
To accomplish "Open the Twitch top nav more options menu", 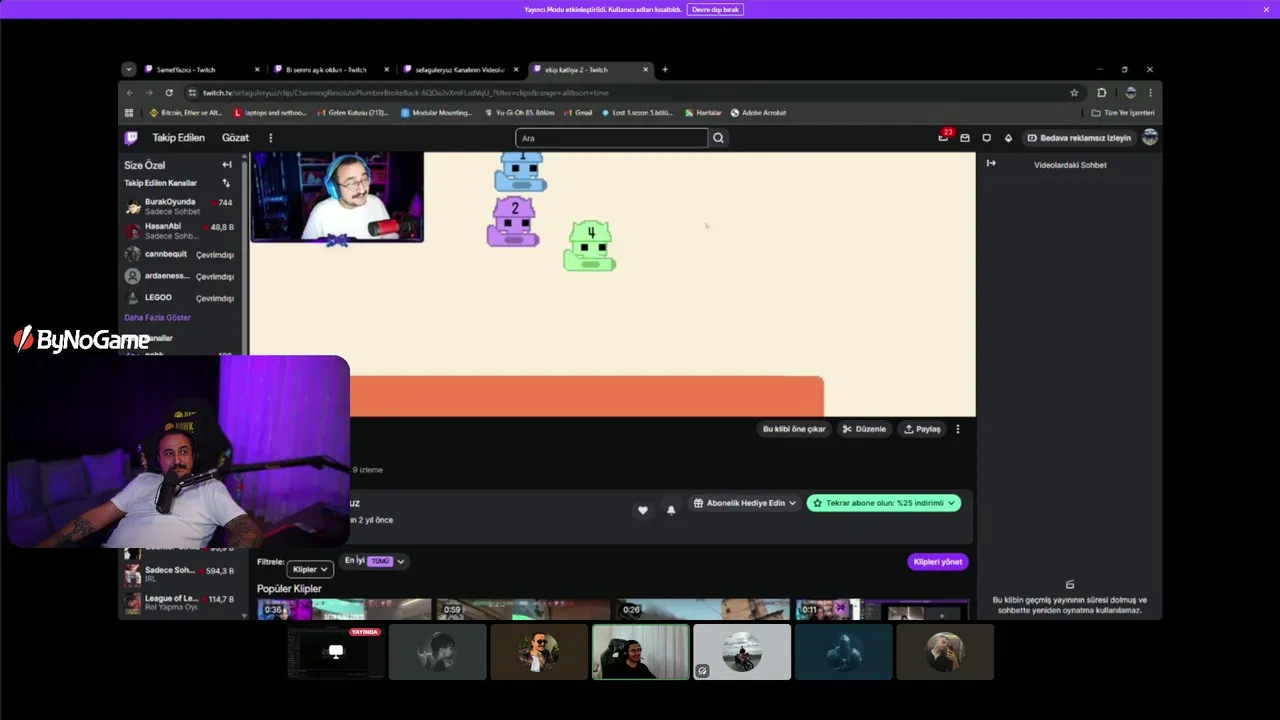I will [270, 138].
